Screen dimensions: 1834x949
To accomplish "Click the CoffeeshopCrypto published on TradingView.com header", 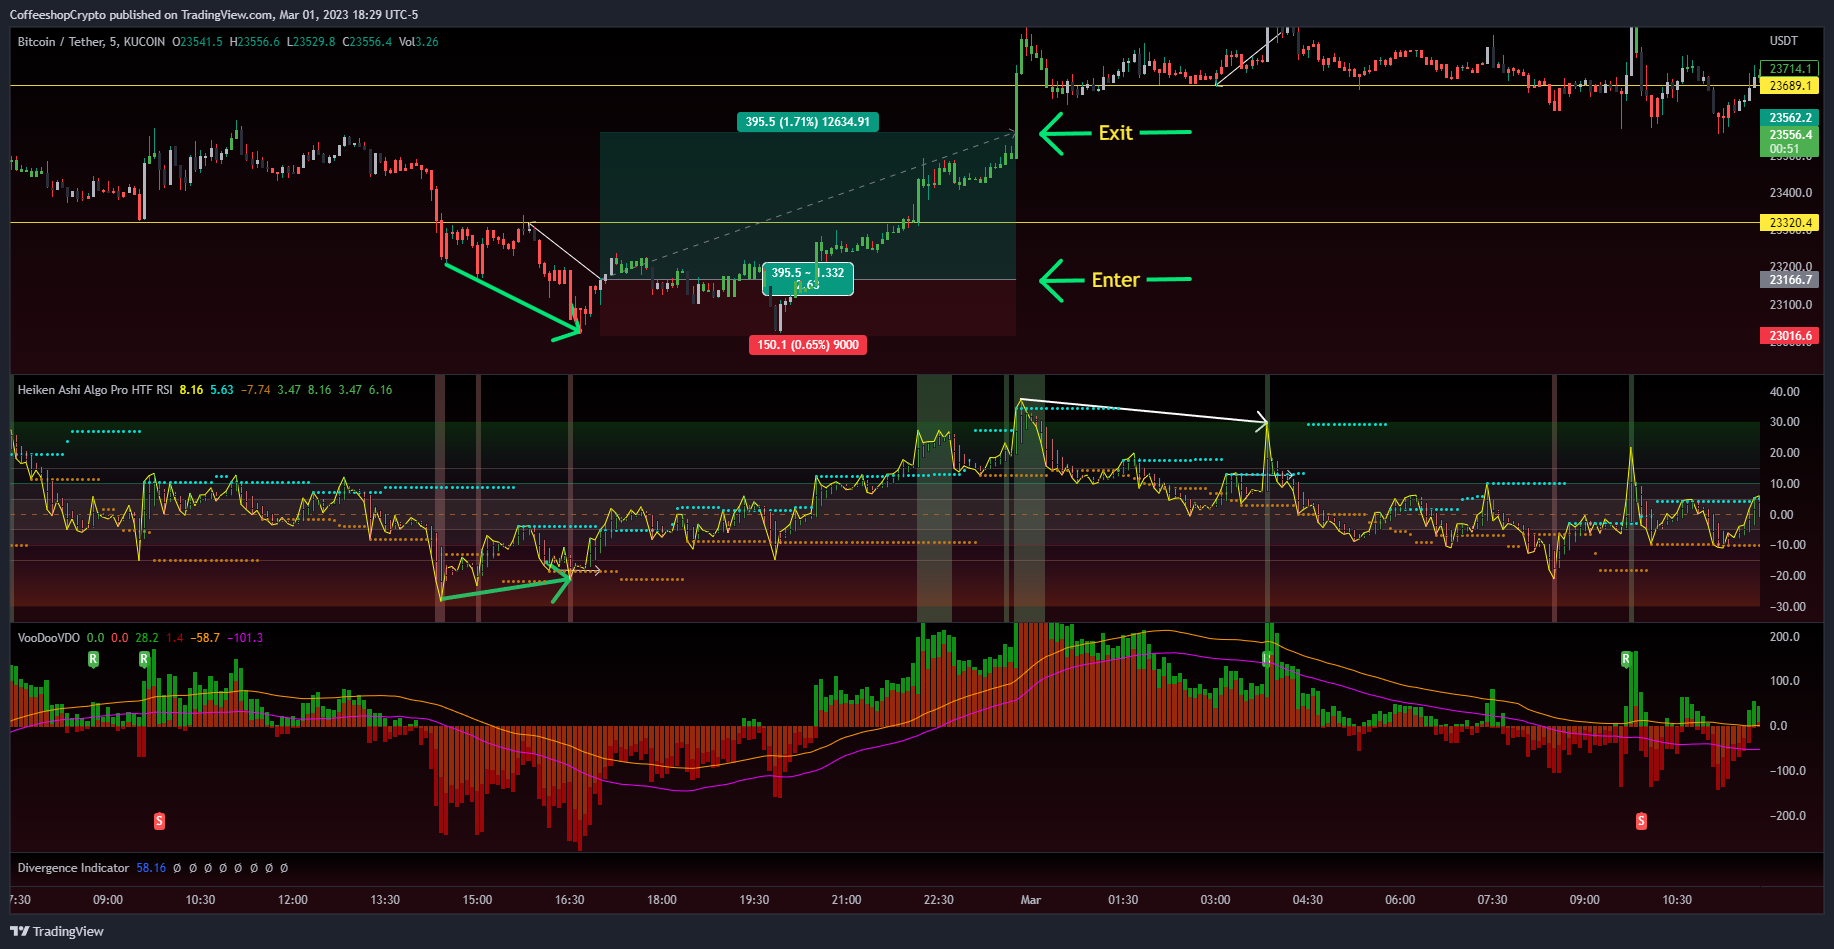I will click(x=214, y=15).
